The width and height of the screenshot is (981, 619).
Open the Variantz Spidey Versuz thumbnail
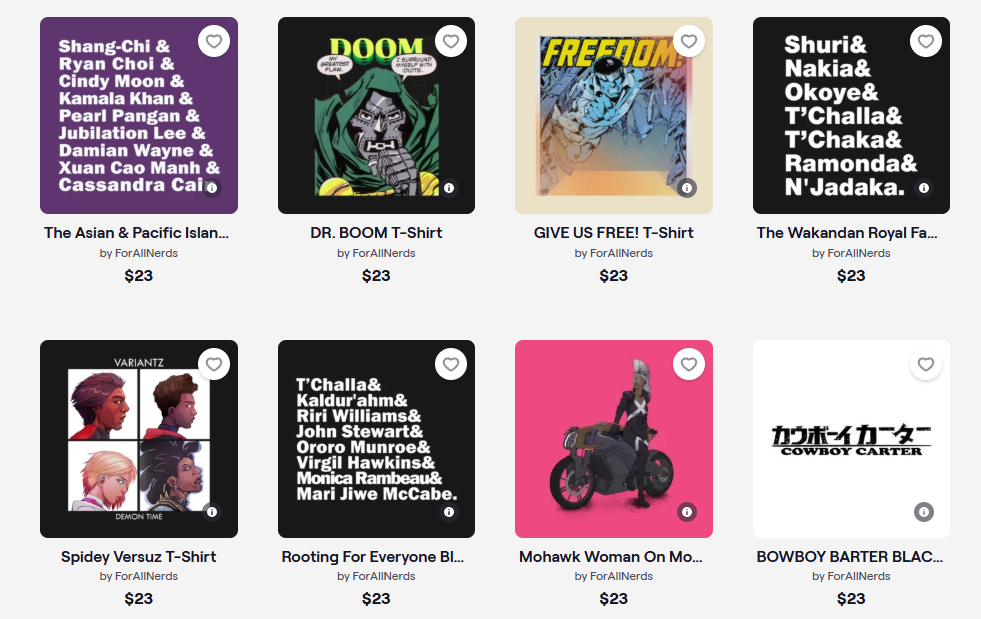pos(139,439)
